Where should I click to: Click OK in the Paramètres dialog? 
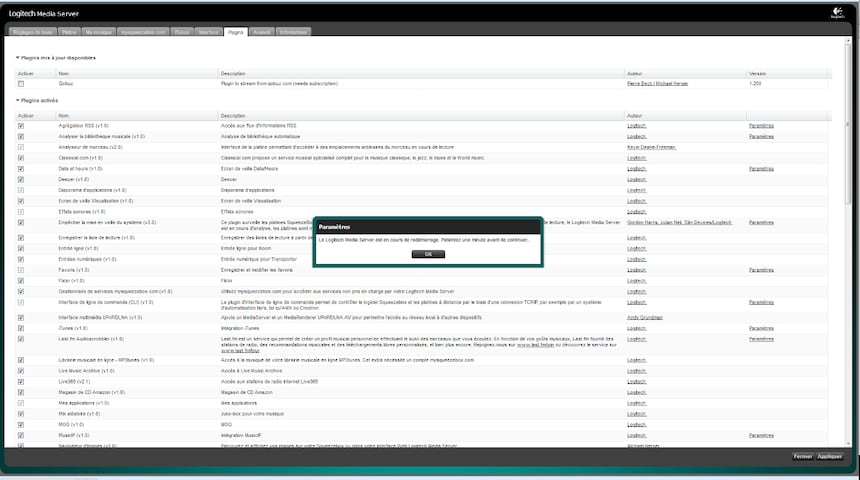[x=428, y=254]
